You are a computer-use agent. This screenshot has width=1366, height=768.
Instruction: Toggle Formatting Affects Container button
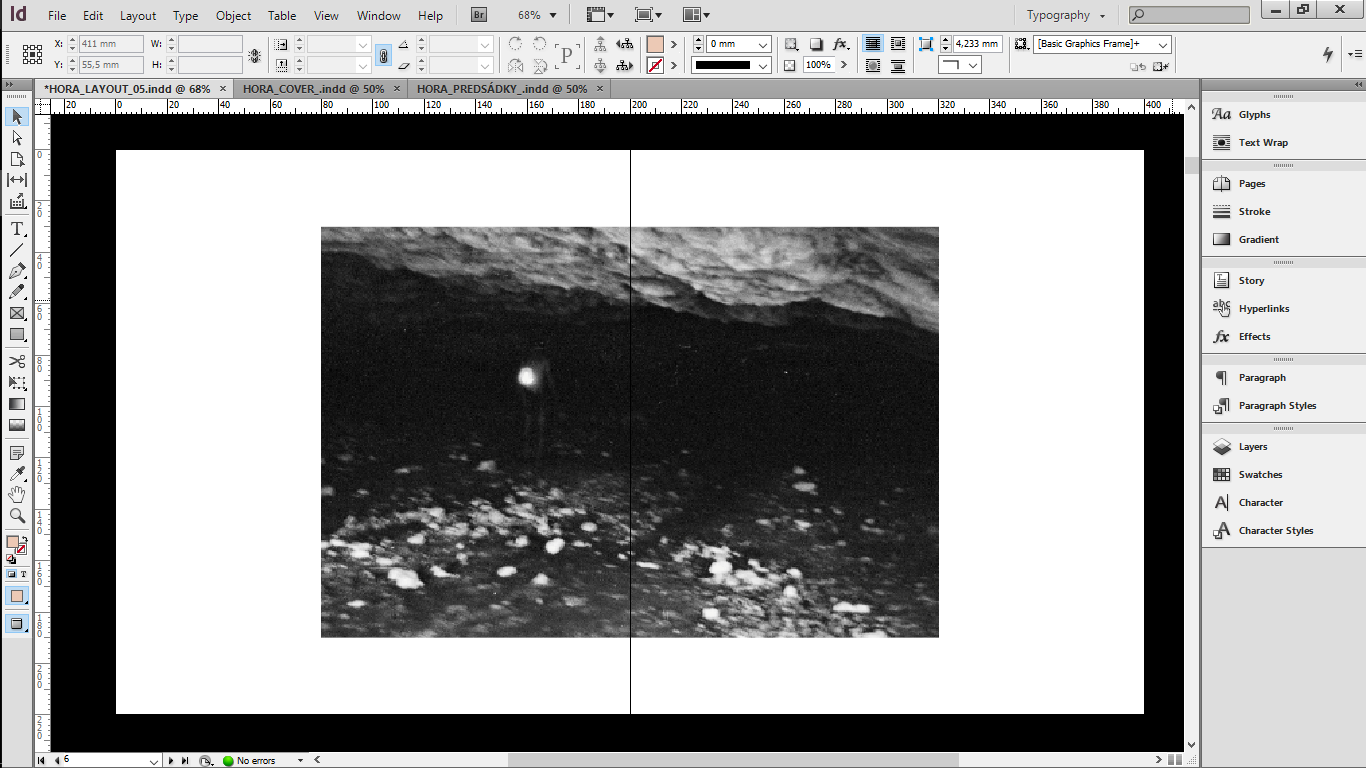click(x=12, y=574)
